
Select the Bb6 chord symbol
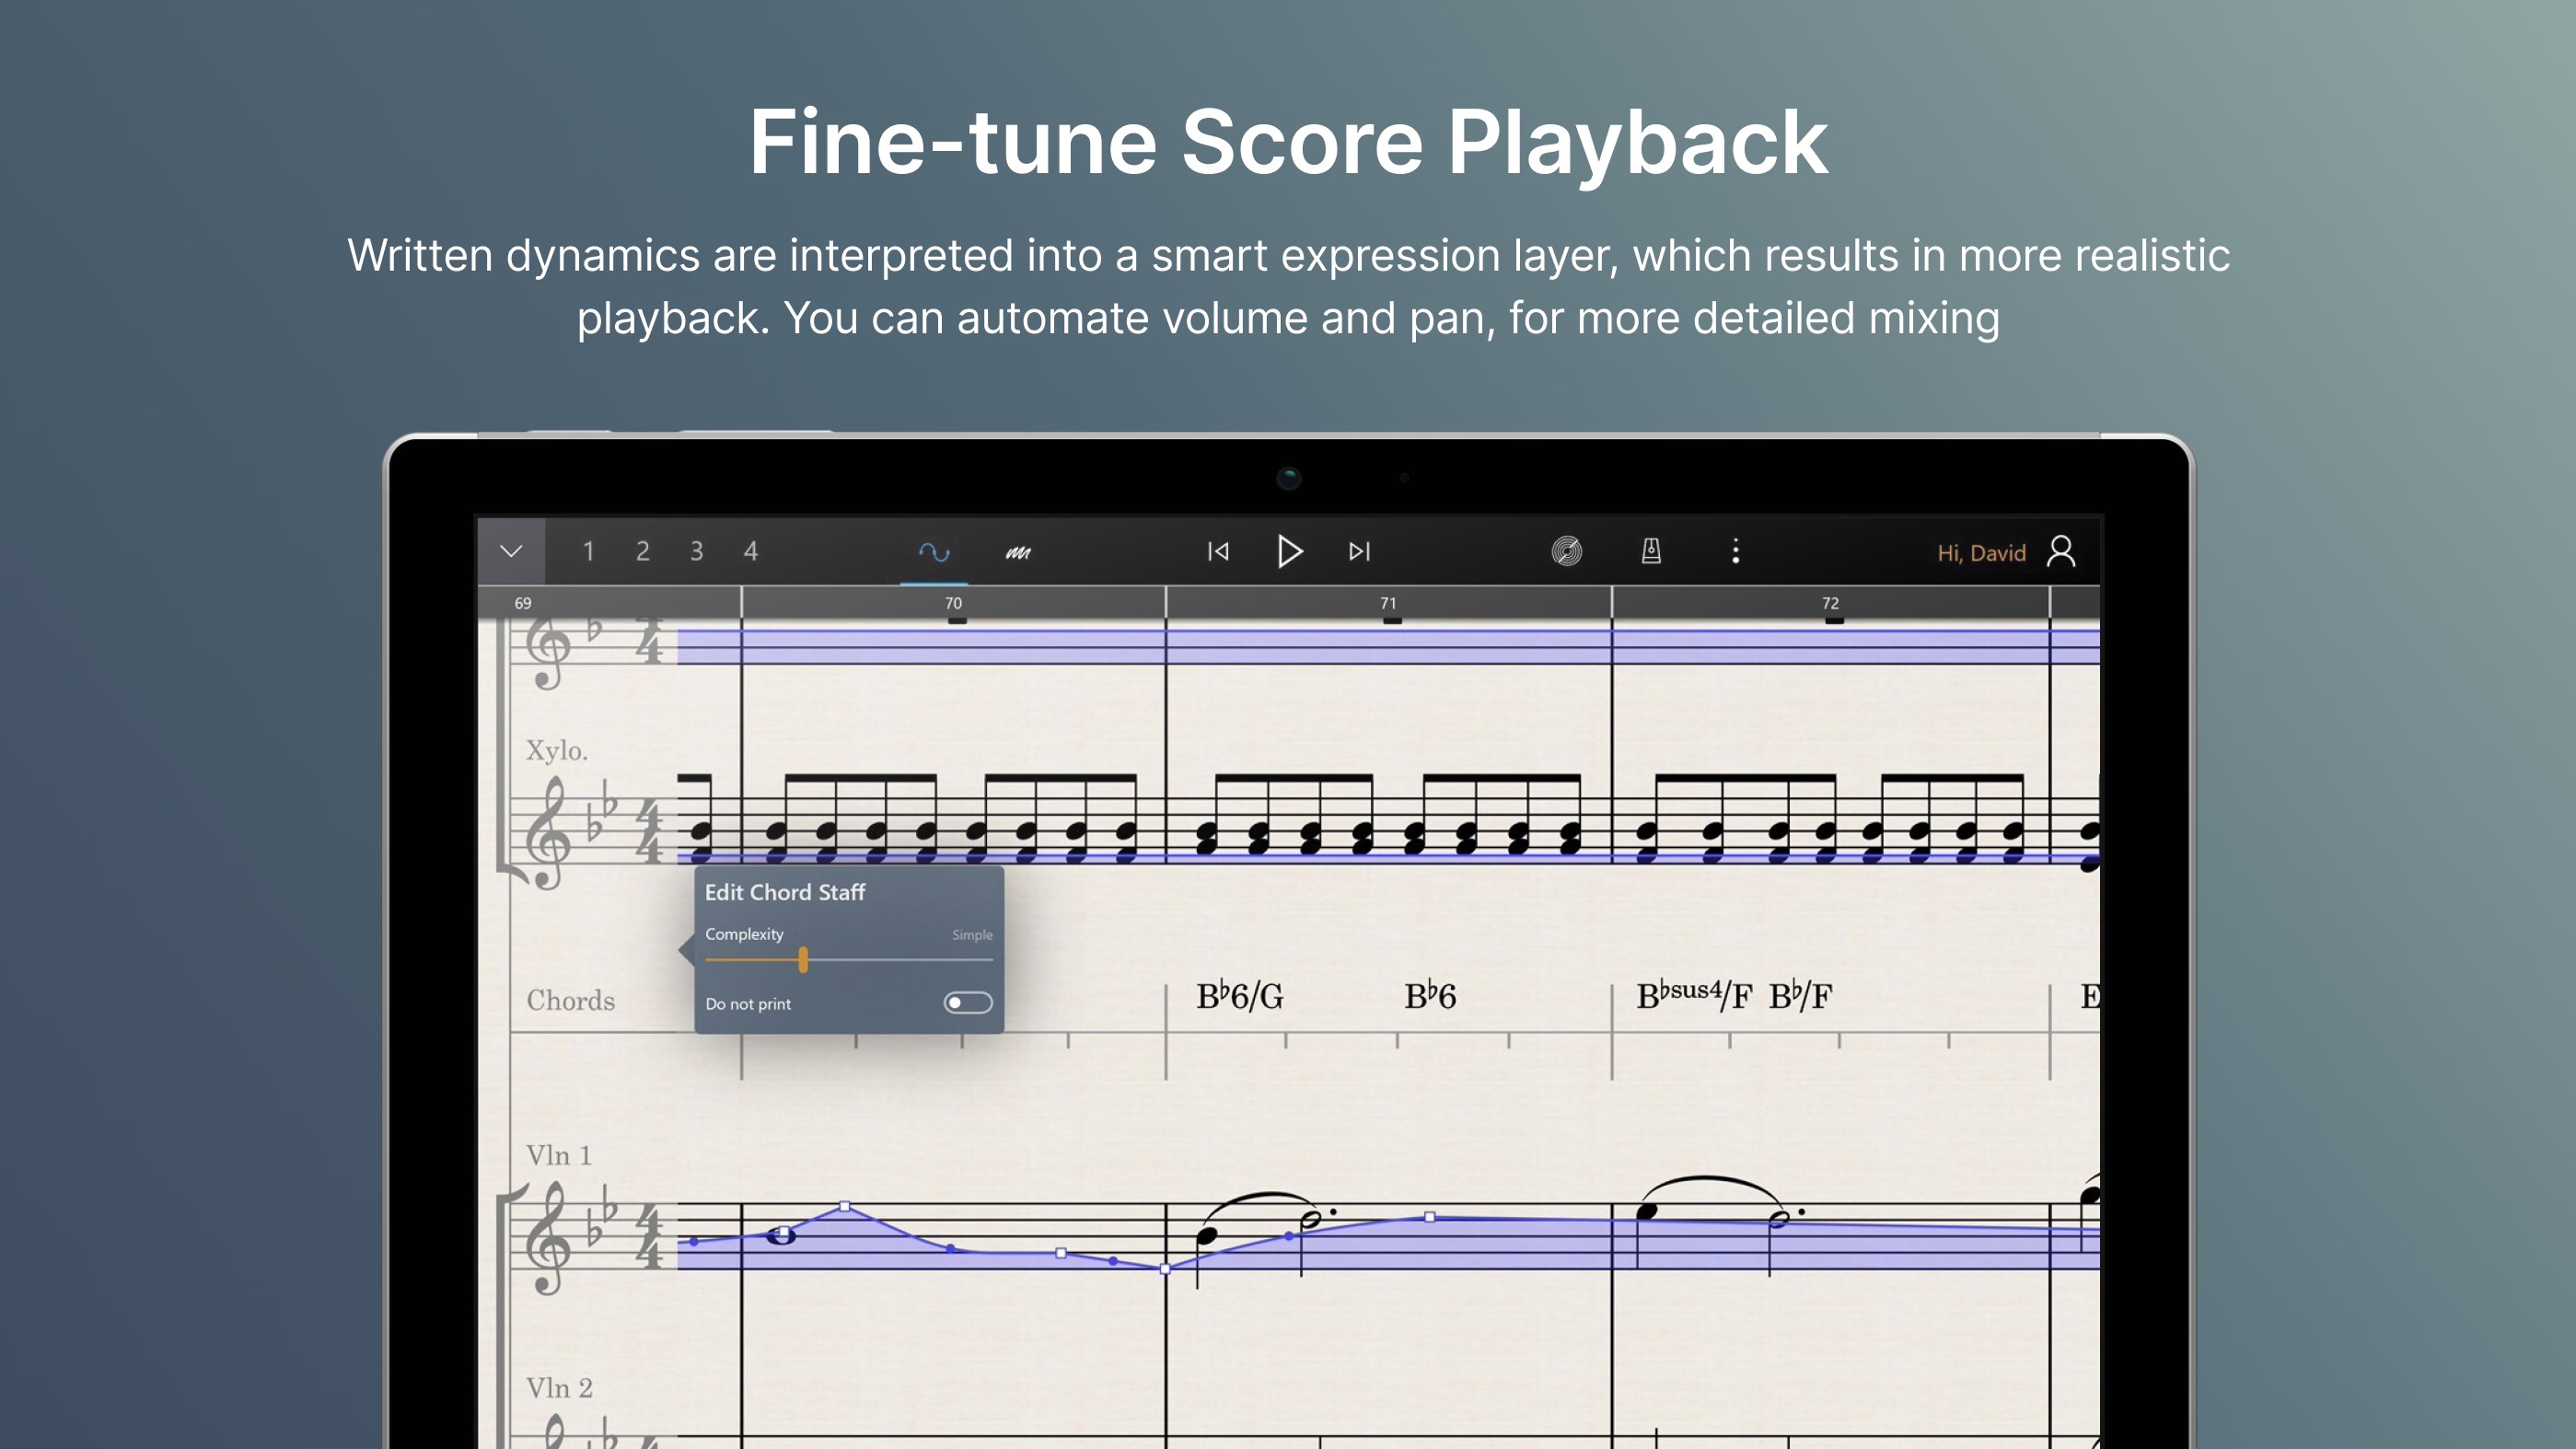pyautogui.click(x=1430, y=994)
